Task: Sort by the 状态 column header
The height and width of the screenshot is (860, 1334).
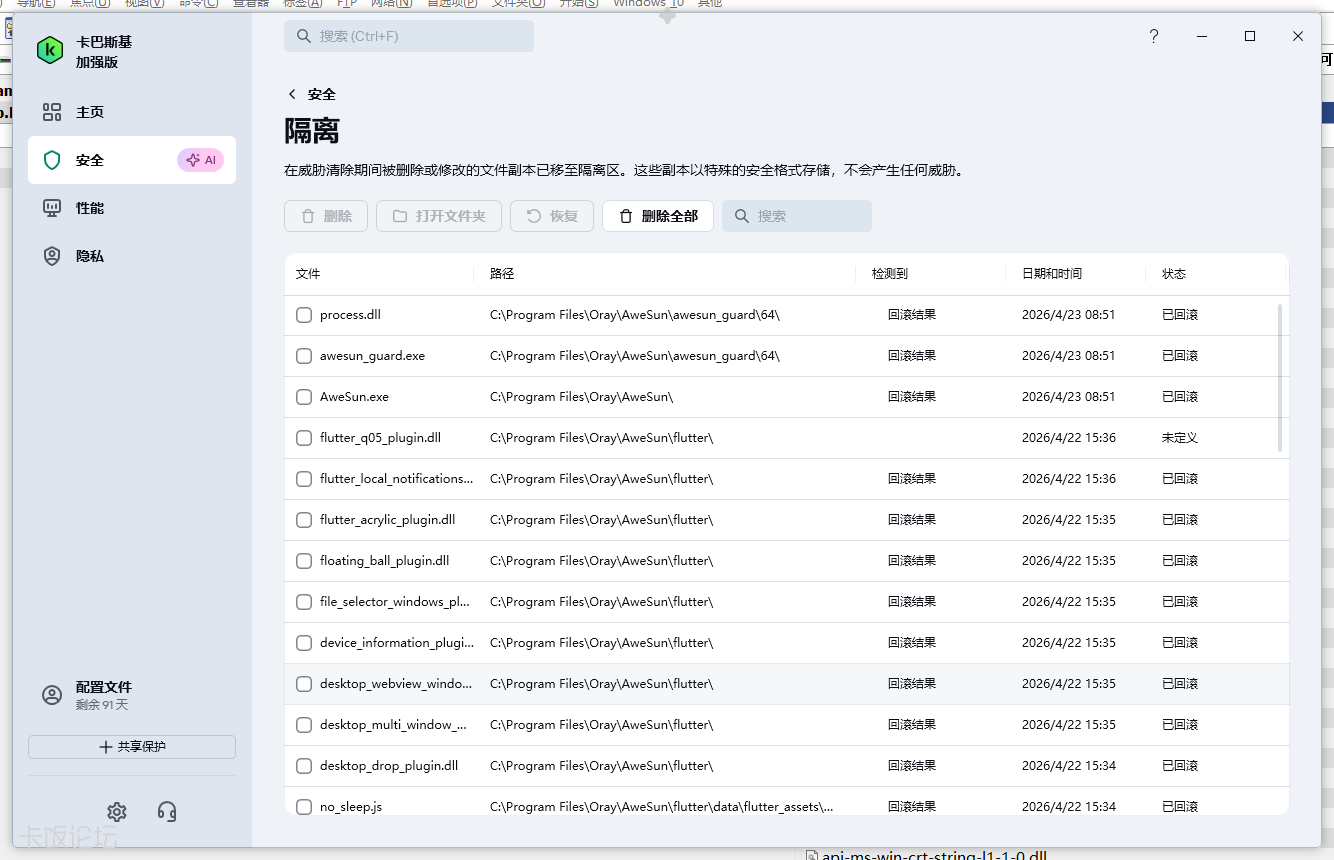Action: click(x=1174, y=274)
